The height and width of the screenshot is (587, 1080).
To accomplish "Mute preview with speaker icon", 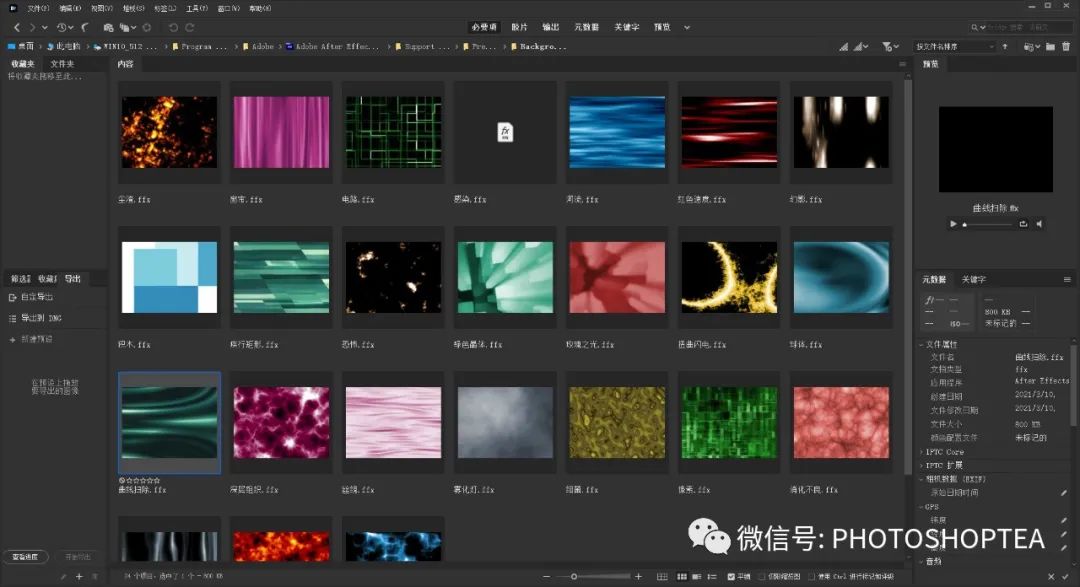I will point(1039,224).
